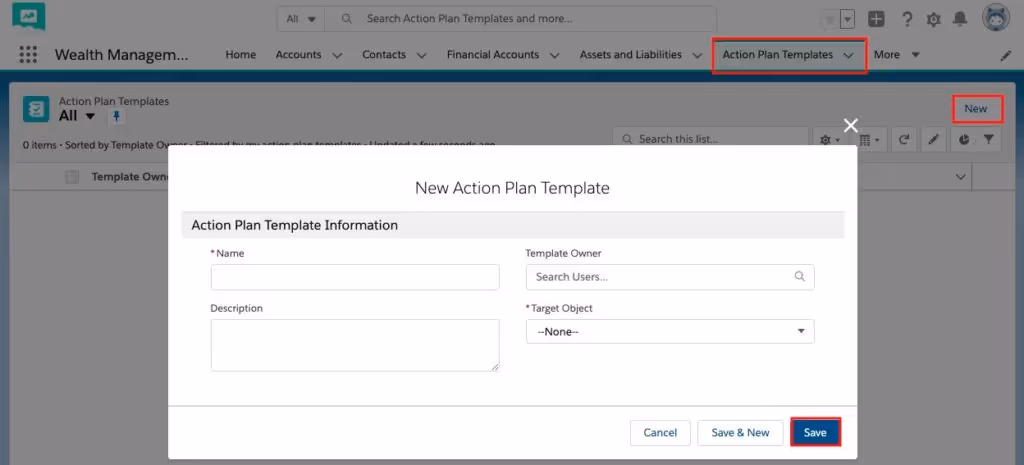The height and width of the screenshot is (465, 1024).
Task: Click the search magnifier in global search
Action: (x=347, y=19)
